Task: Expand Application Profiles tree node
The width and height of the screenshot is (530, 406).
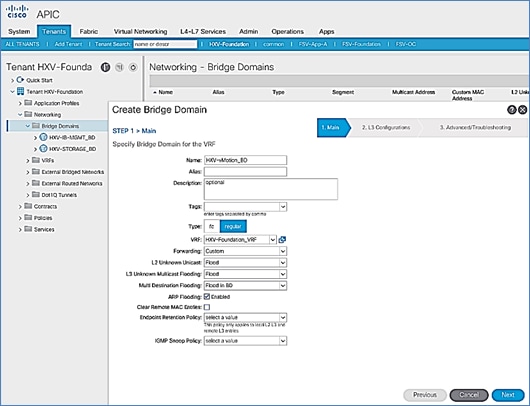Action: [x=20, y=103]
